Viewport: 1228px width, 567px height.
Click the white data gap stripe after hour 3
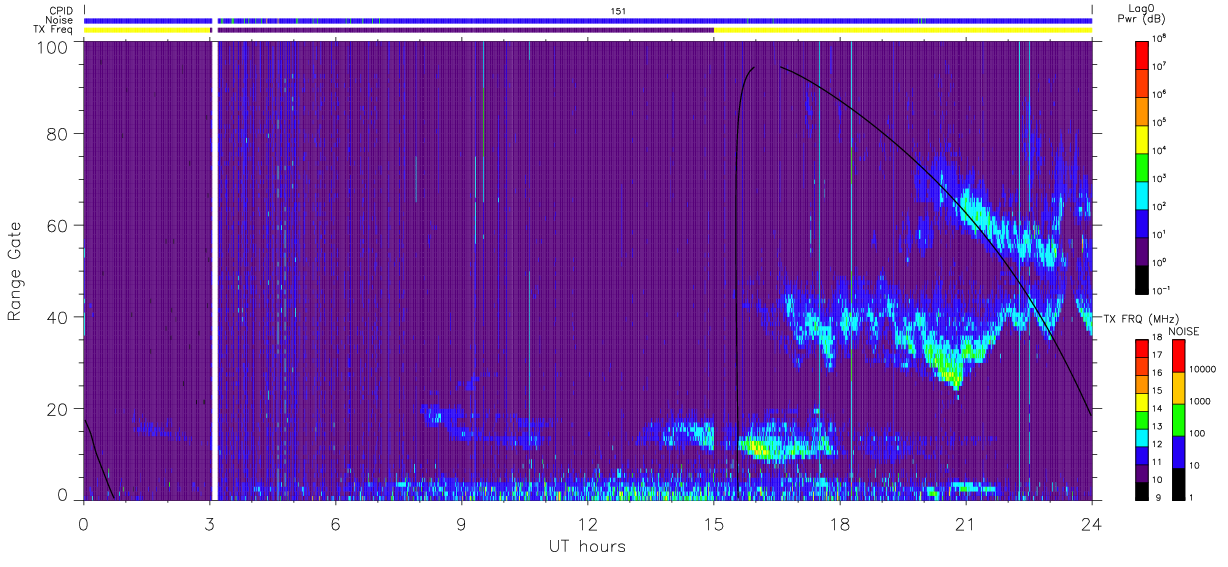point(214,272)
